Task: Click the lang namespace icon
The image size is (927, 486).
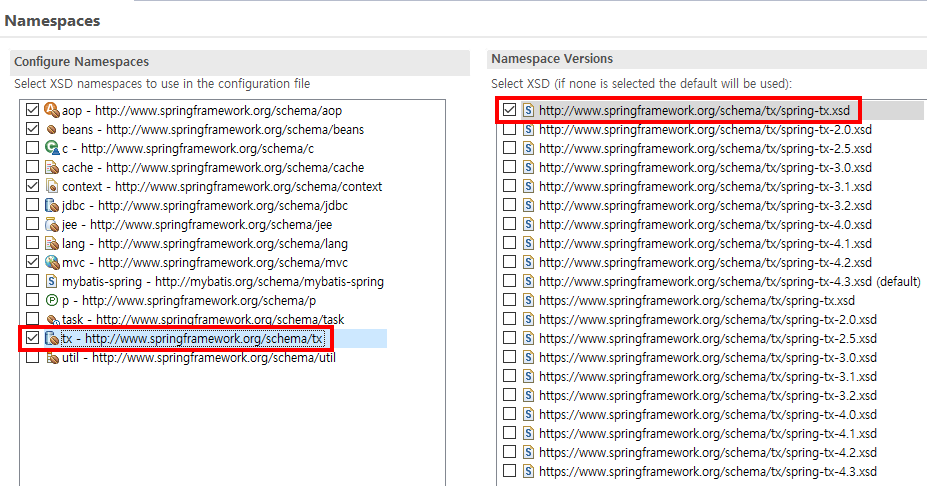Action: pyautogui.click(x=52, y=243)
